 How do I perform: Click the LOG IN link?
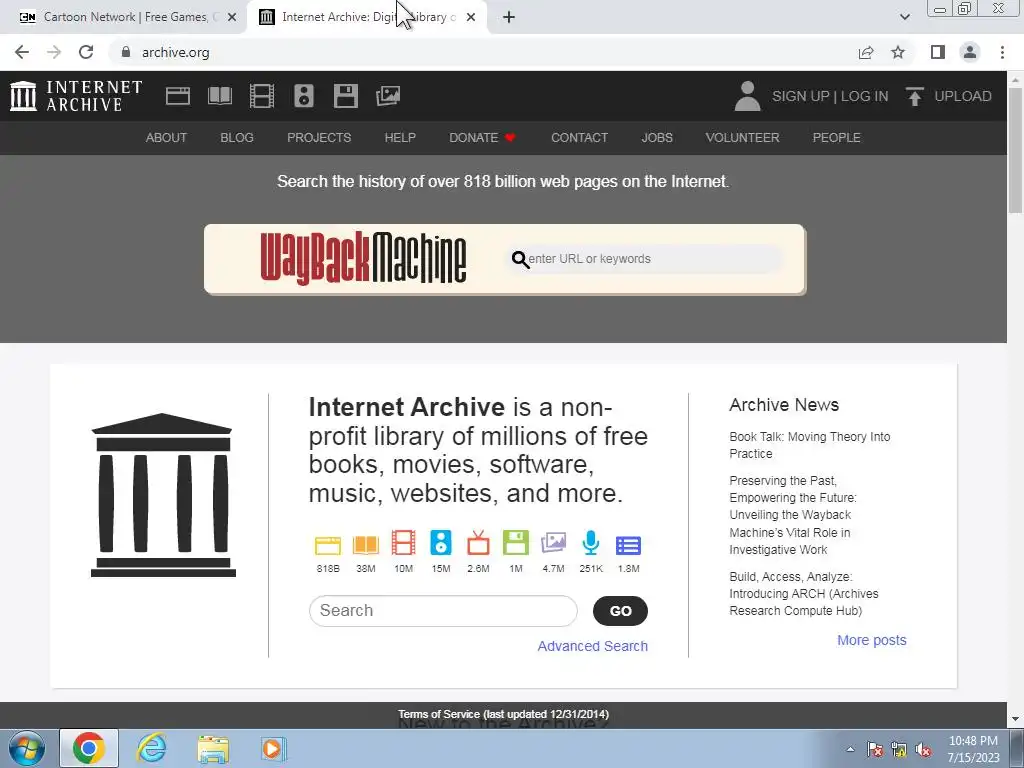click(x=864, y=96)
